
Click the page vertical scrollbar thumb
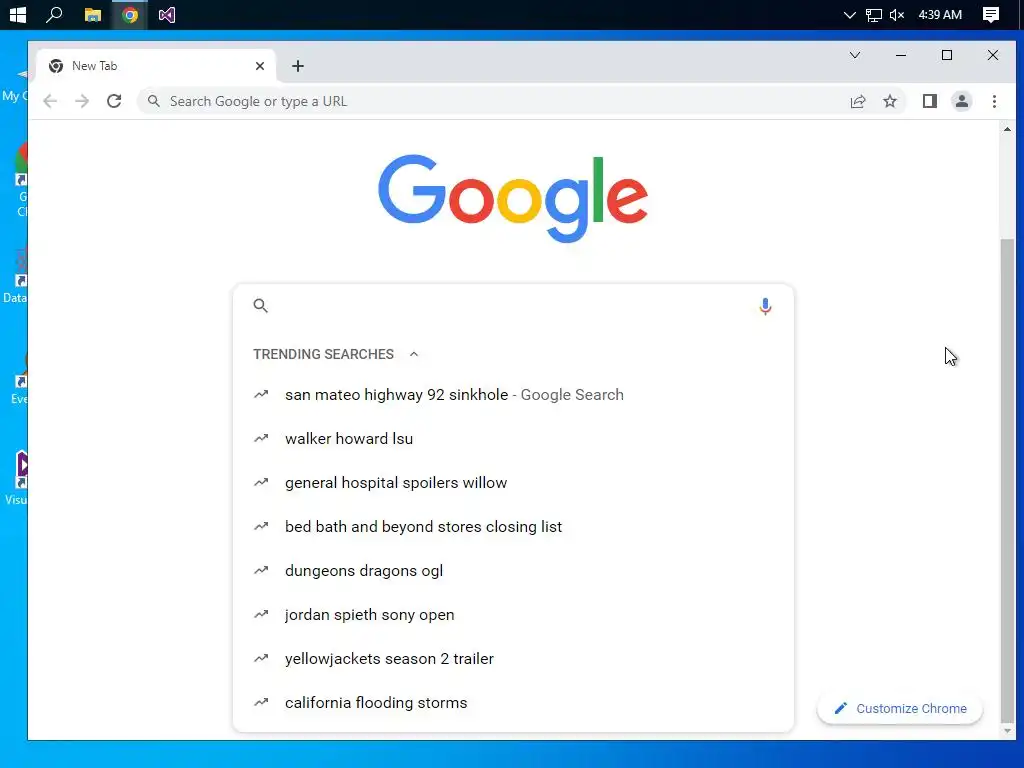(x=1008, y=479)
